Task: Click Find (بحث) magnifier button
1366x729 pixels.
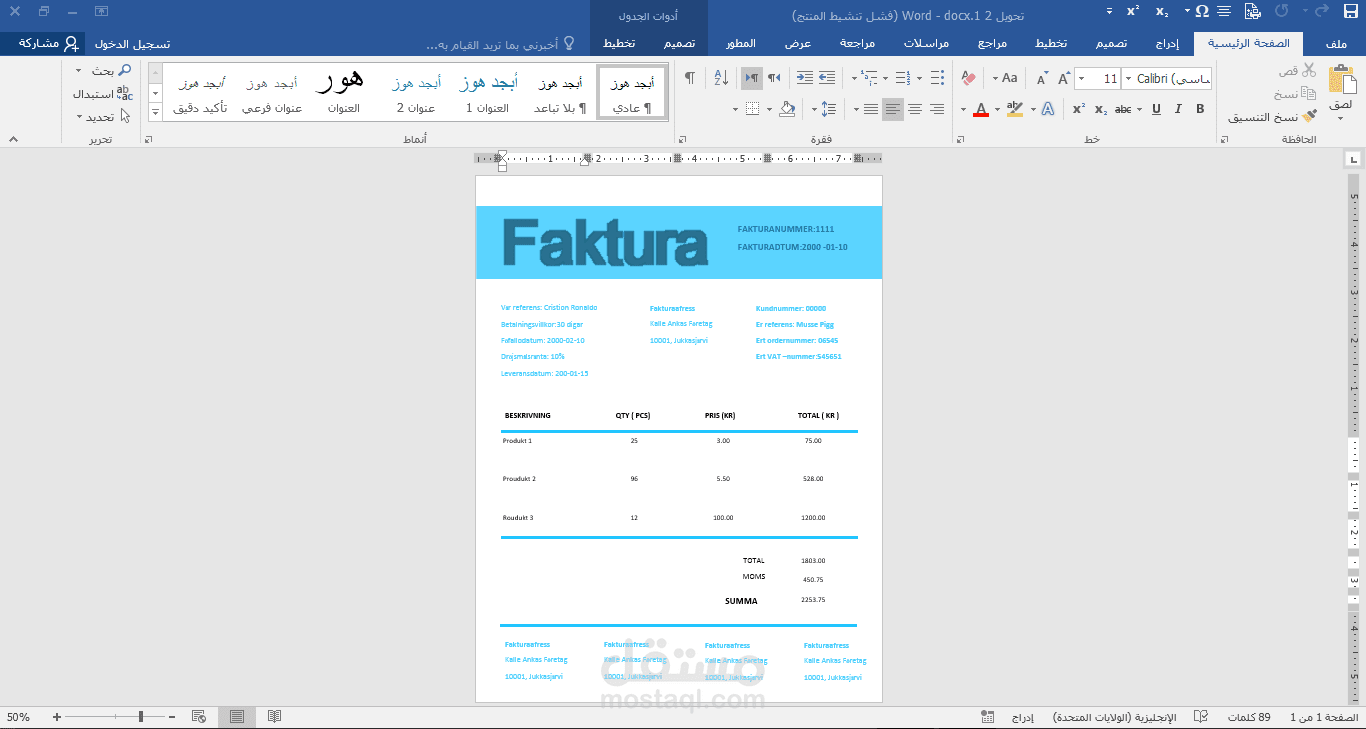Action: [110, 70]
